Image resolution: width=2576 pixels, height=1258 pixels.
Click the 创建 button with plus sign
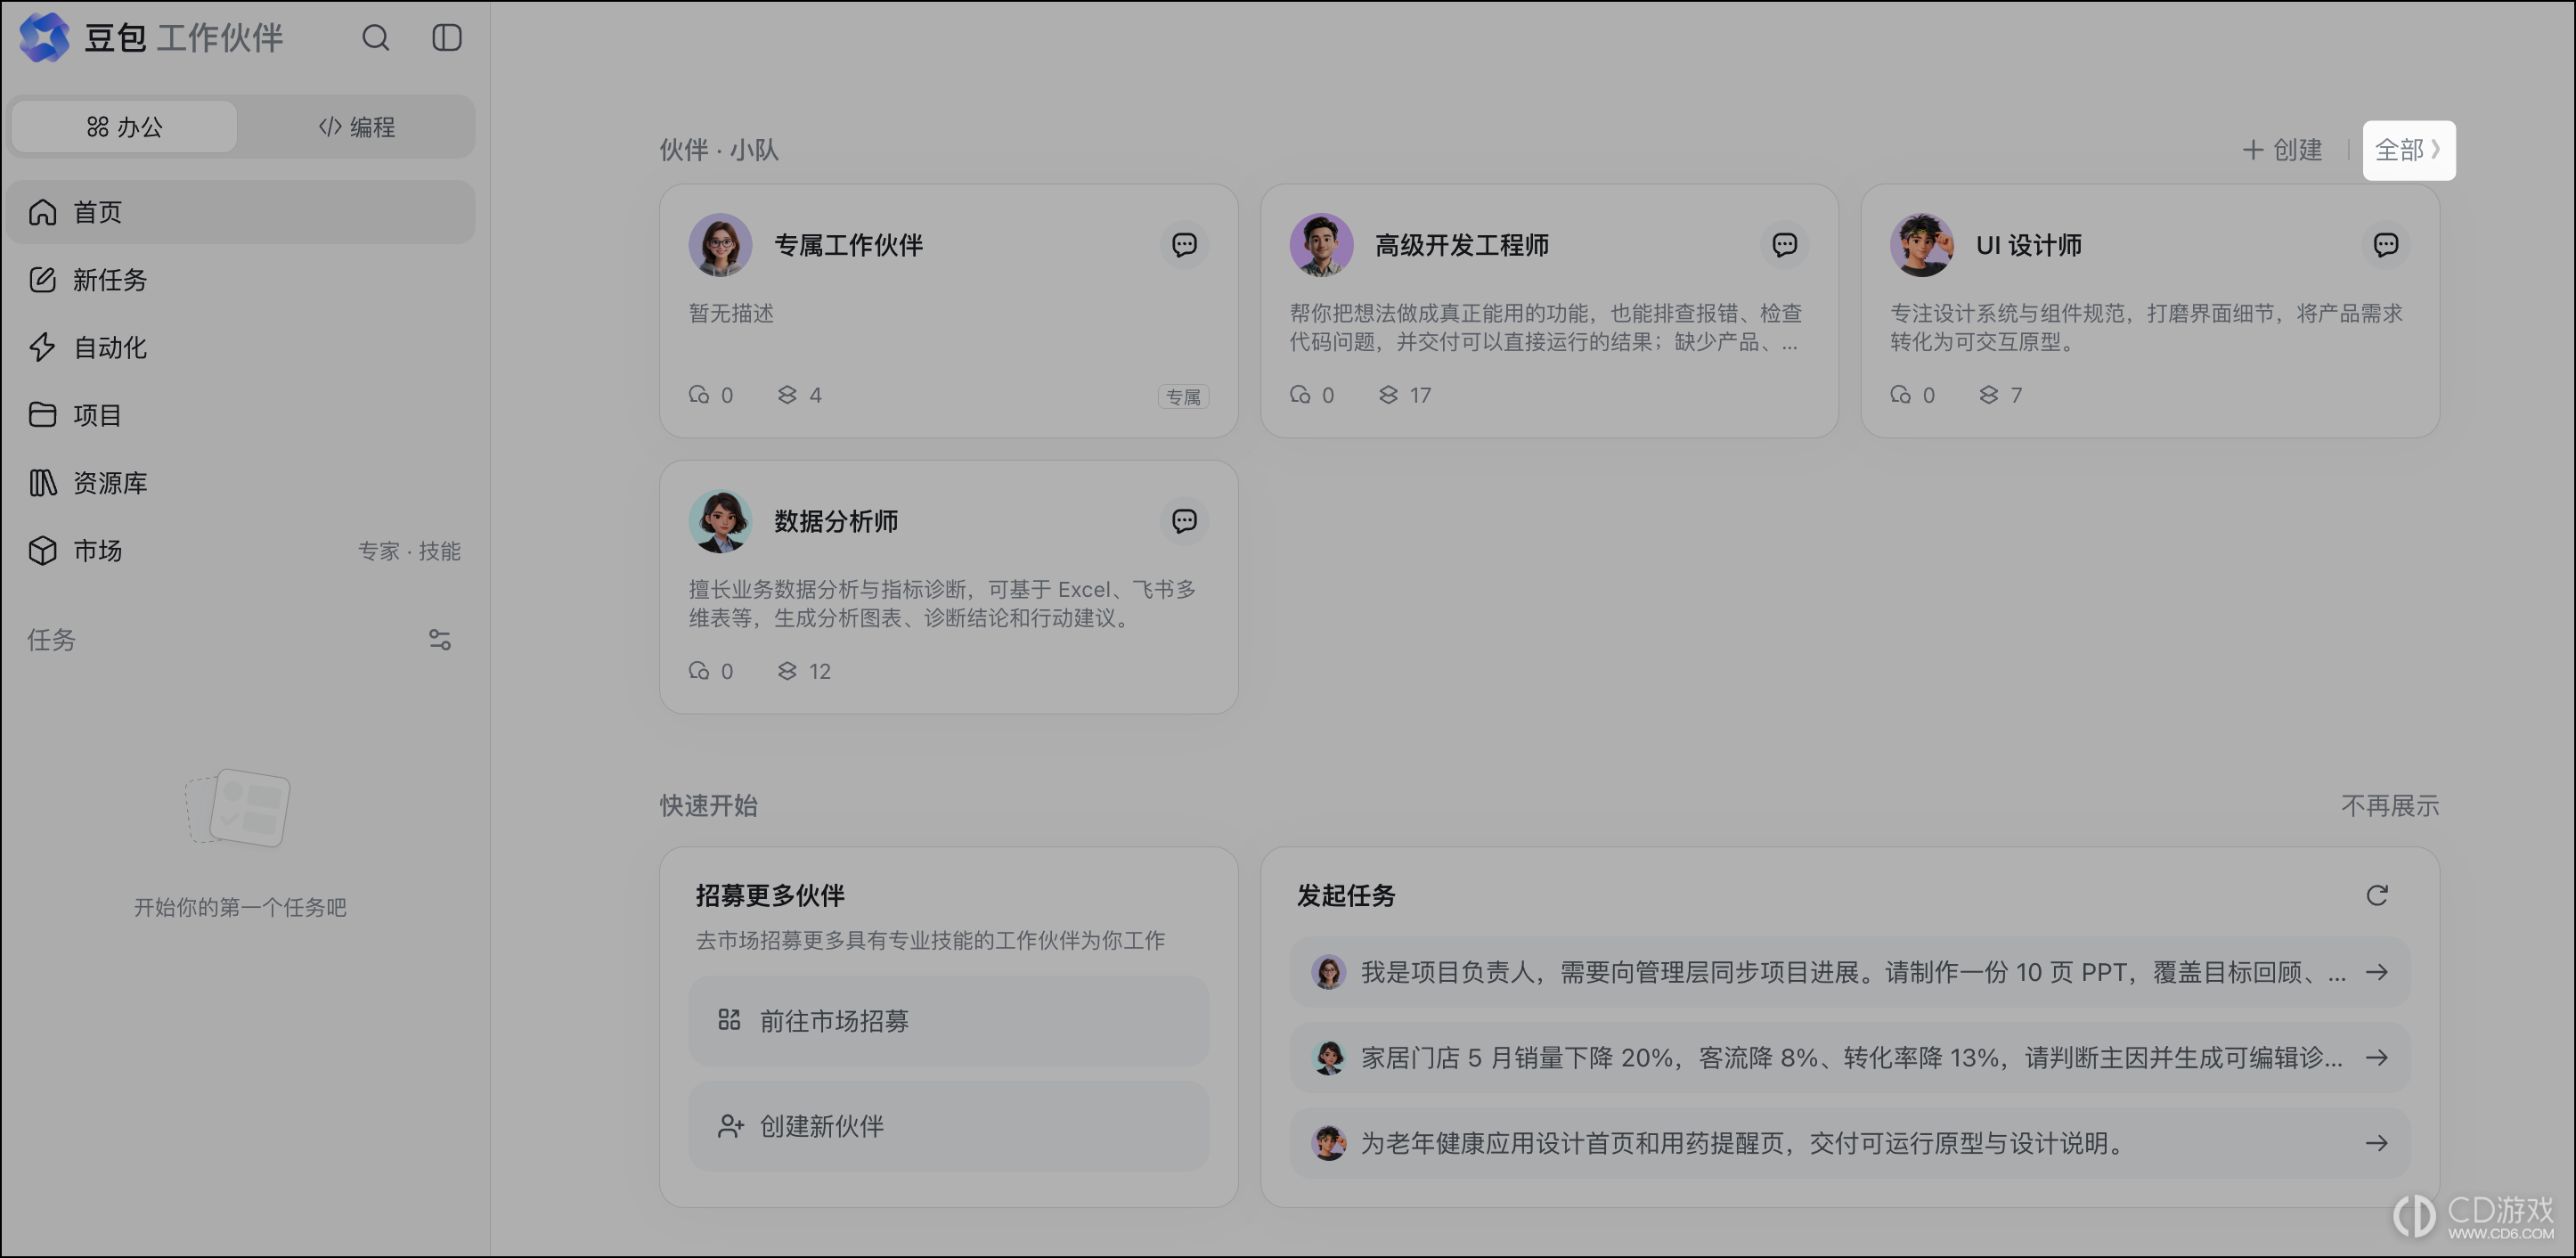point(2282,150)
